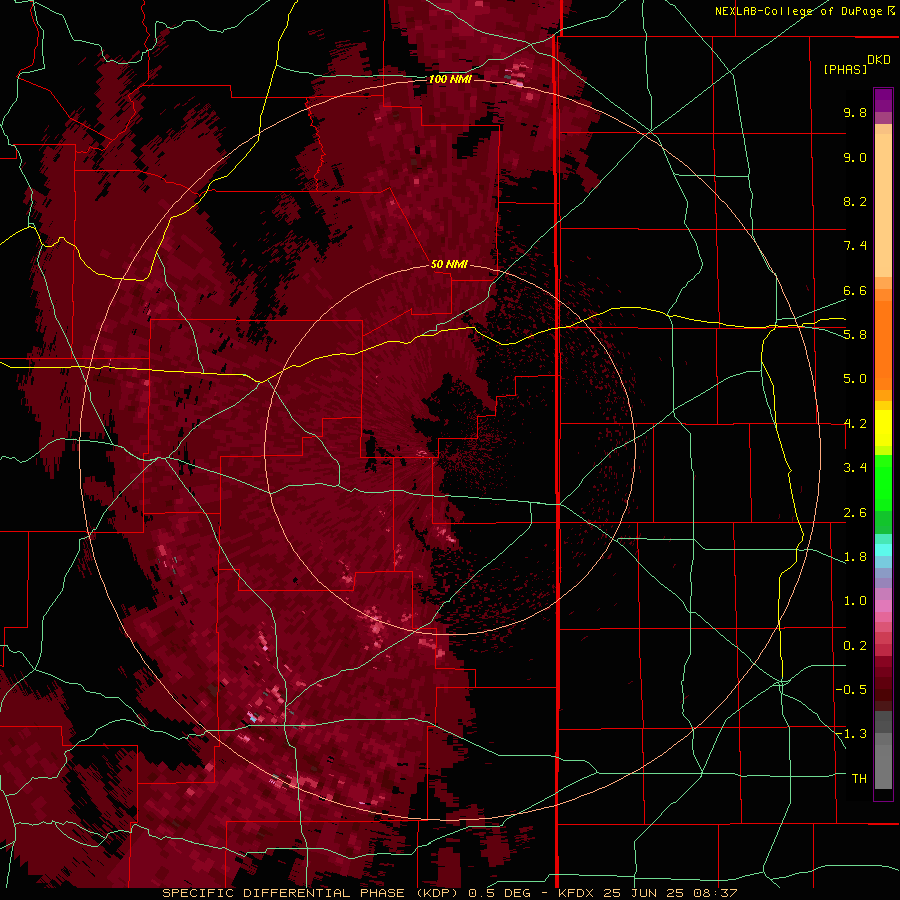The height and width of the screenshot is (900, 900).
Task: Pick the dark orange segment of the color bar
Action: (x=883, y=346)
